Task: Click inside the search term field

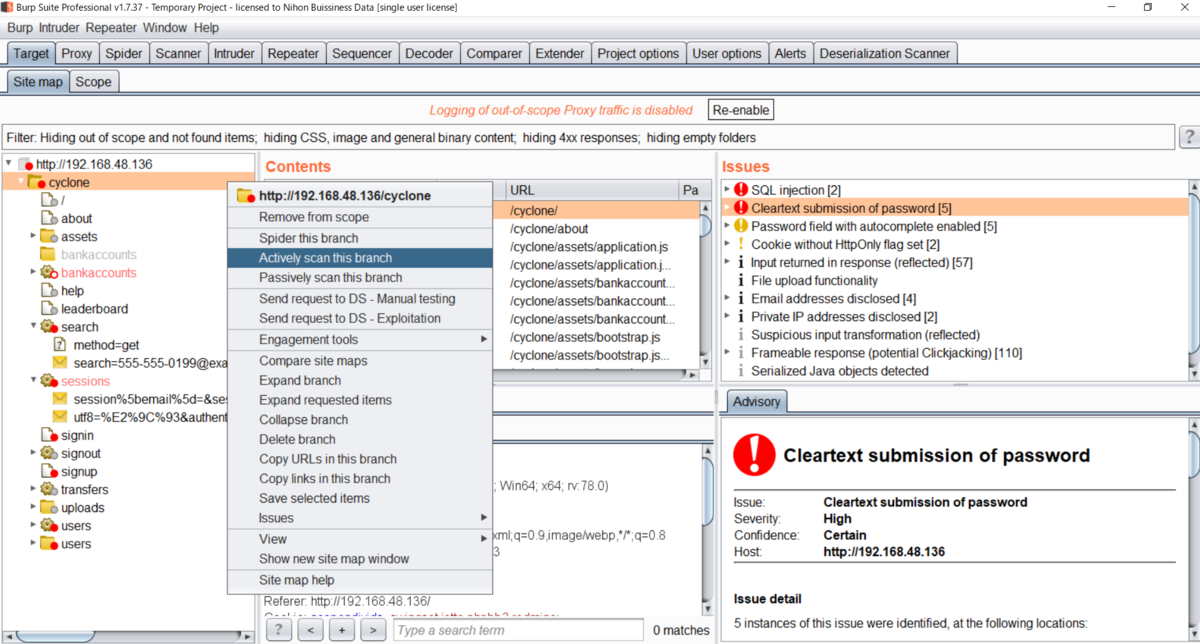Action: click(x=517, y=630)
